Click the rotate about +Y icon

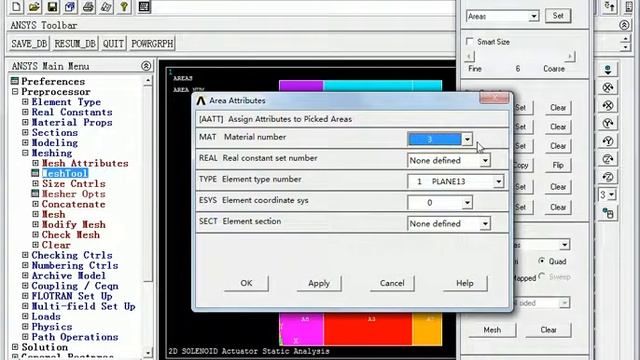[x=608, y=123]
